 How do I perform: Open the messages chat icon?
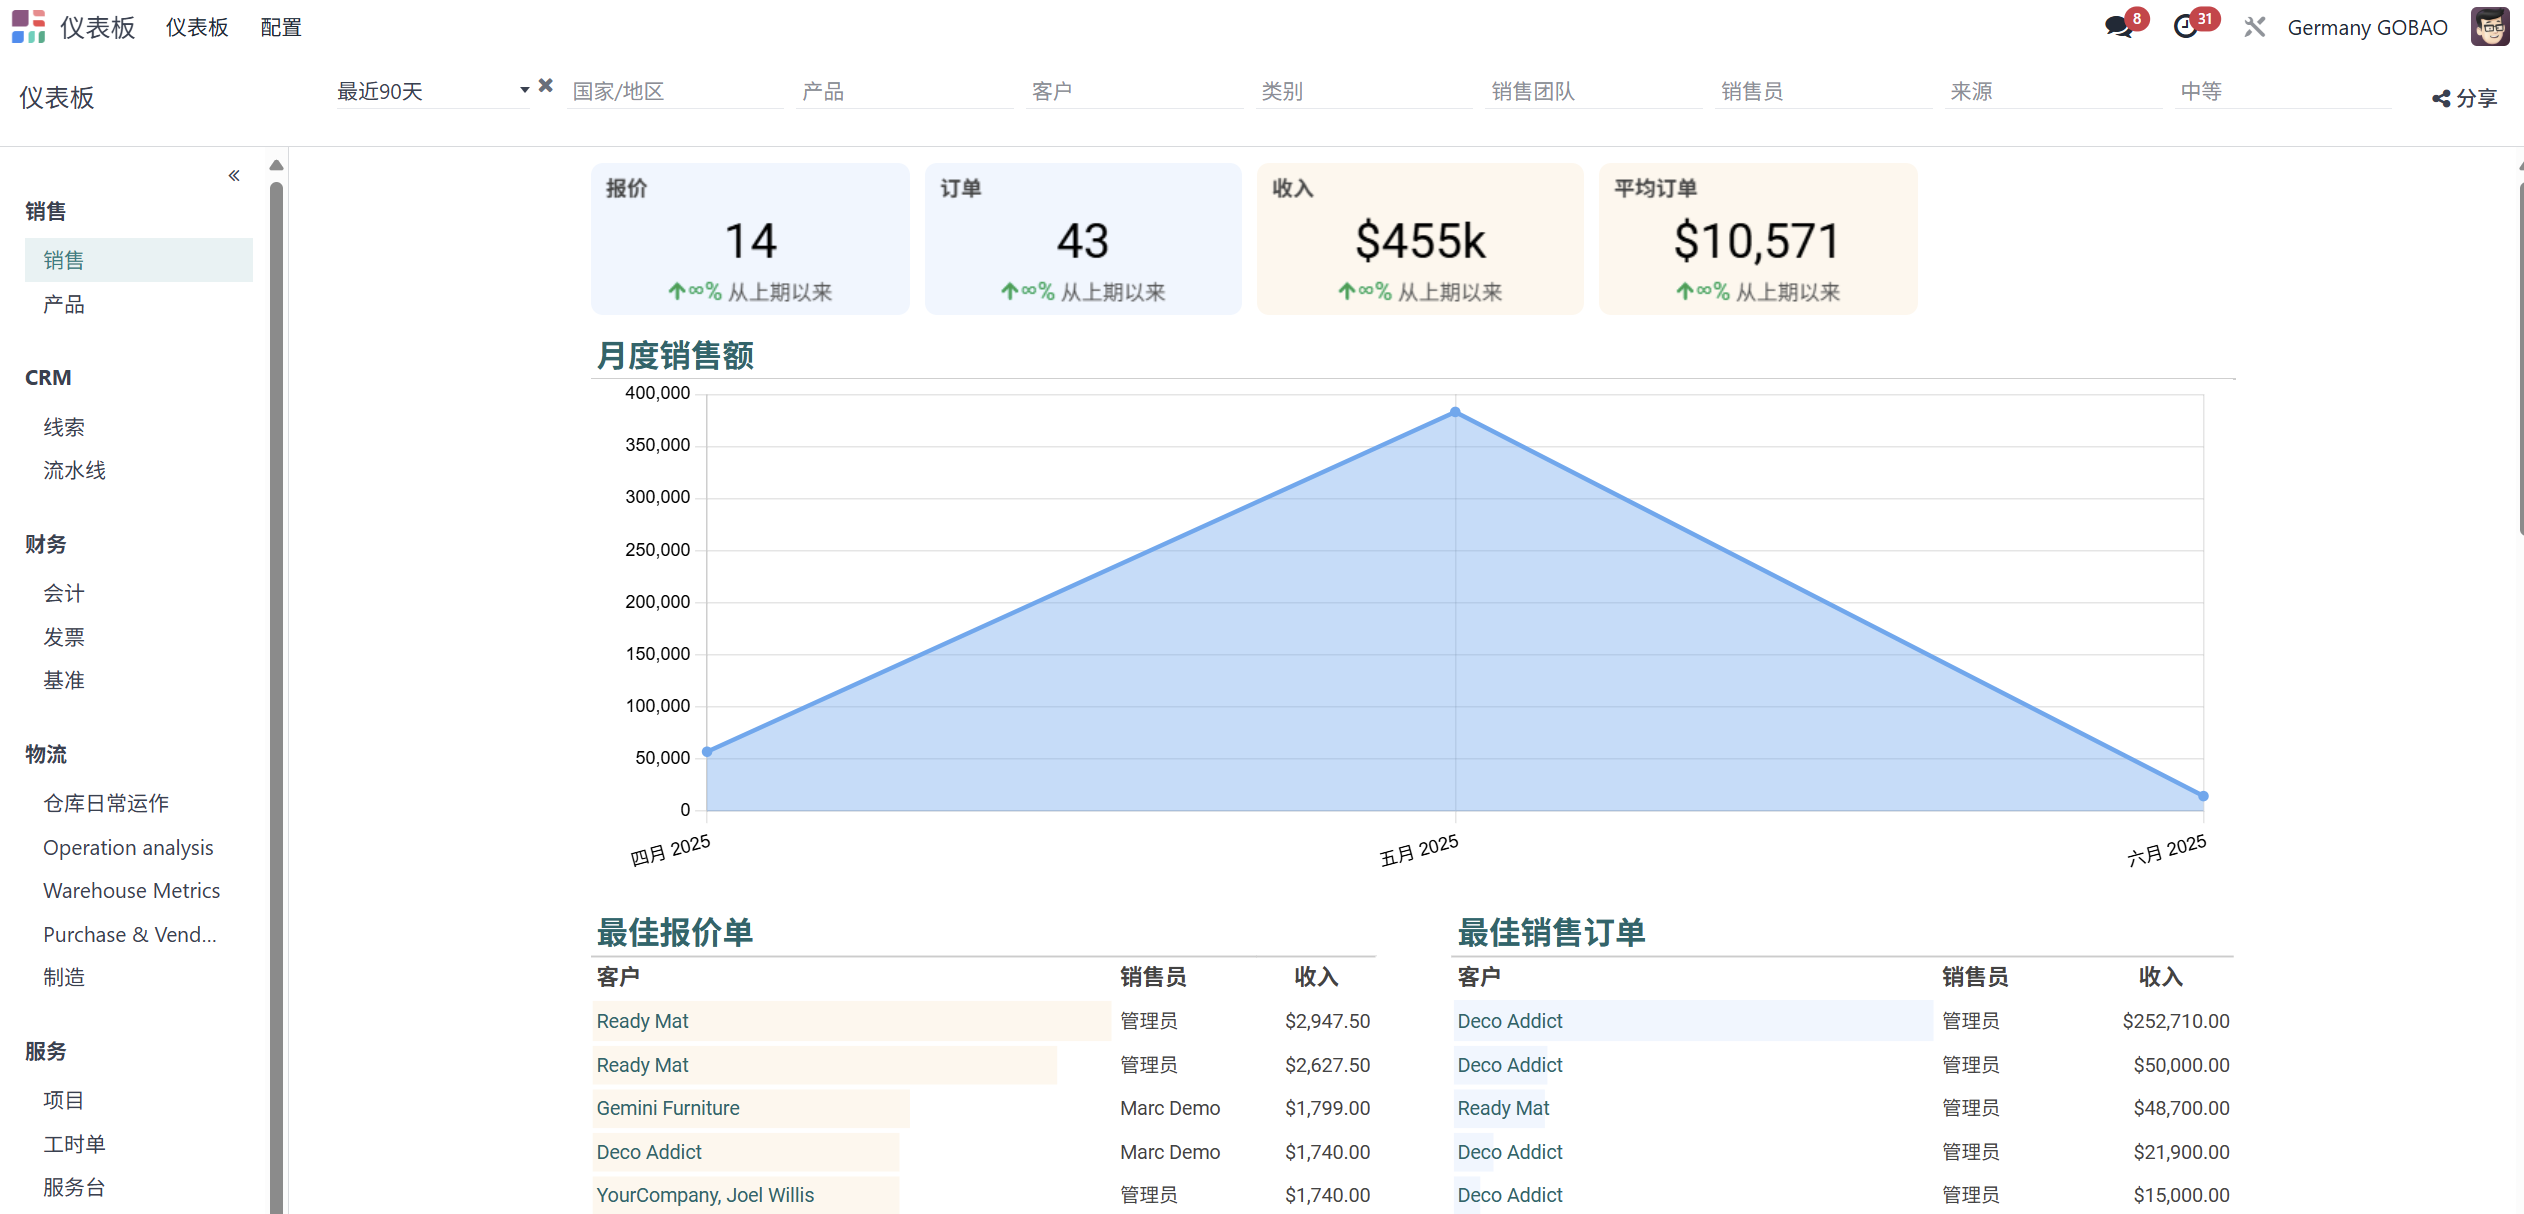2118,27
